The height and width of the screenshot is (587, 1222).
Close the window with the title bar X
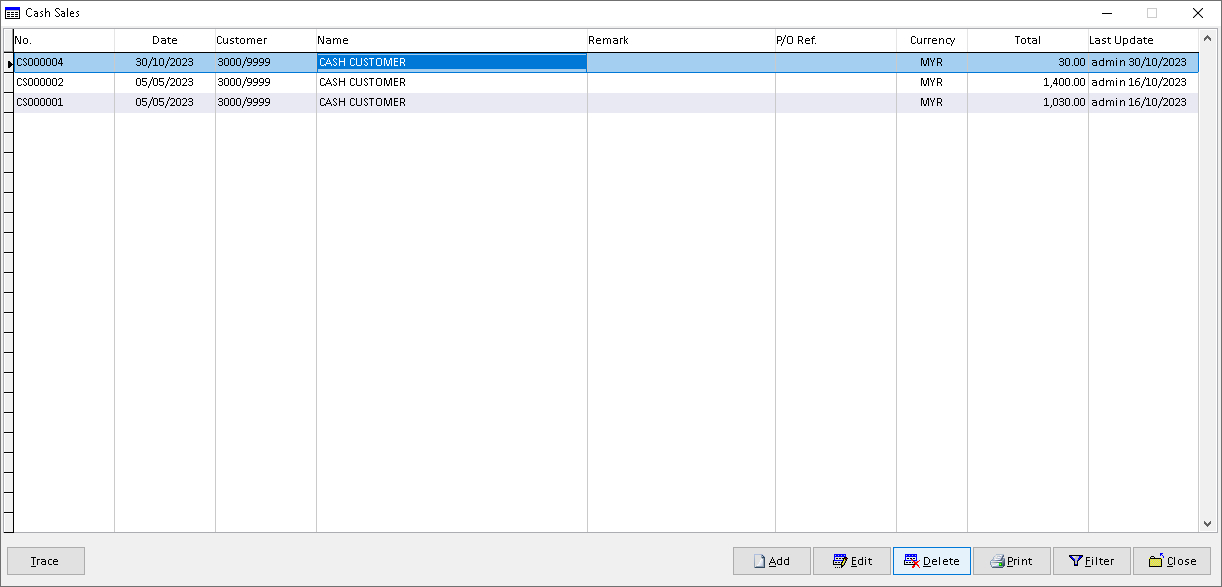1198,13
